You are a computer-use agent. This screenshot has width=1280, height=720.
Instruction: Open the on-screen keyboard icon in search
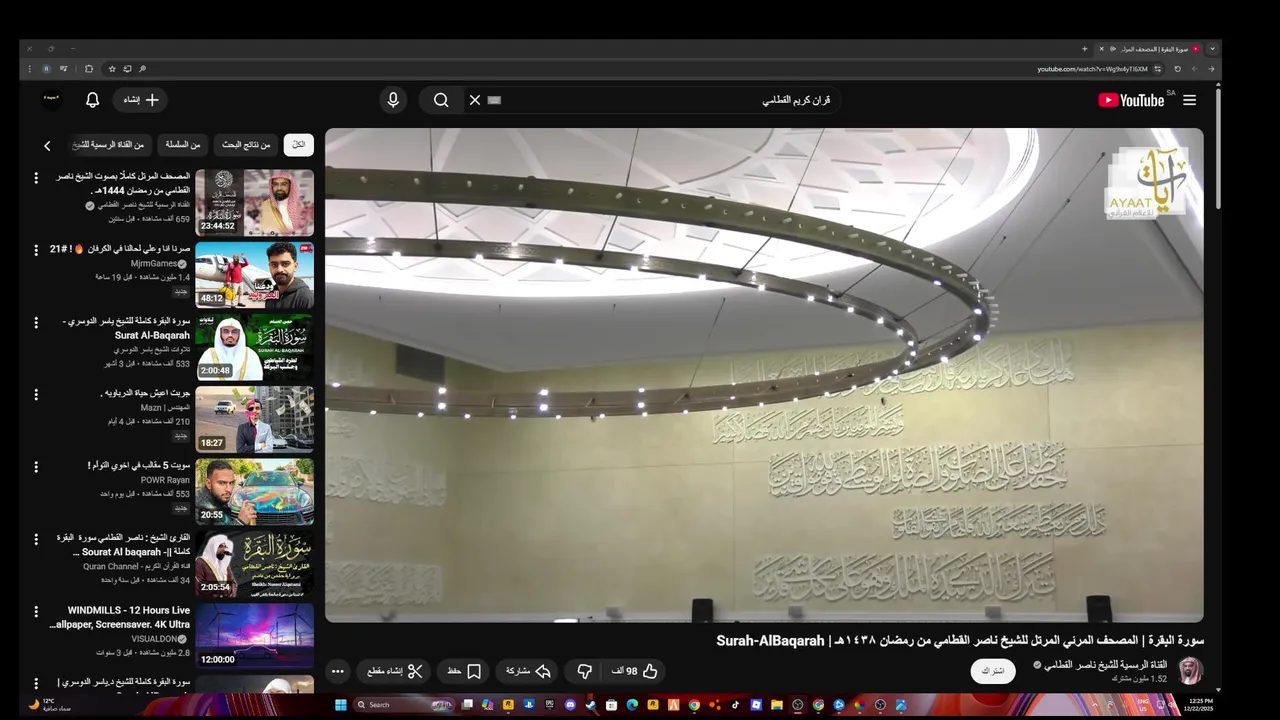click(494, 100)
